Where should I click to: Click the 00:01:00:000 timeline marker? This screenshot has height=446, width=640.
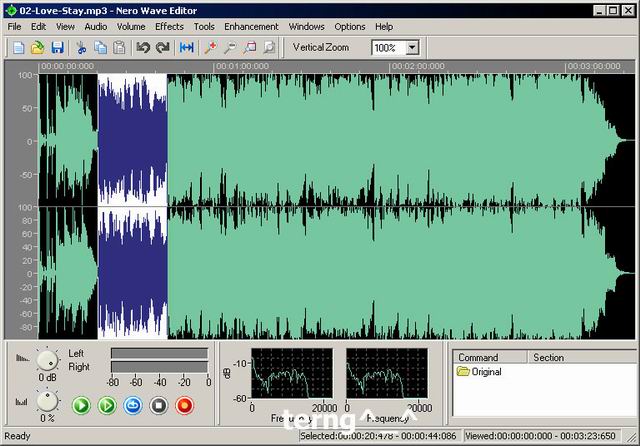[x=242, y=66]
